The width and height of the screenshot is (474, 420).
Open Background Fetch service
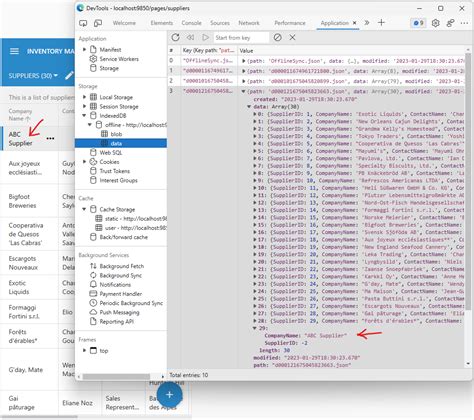[x=122, y=266]
